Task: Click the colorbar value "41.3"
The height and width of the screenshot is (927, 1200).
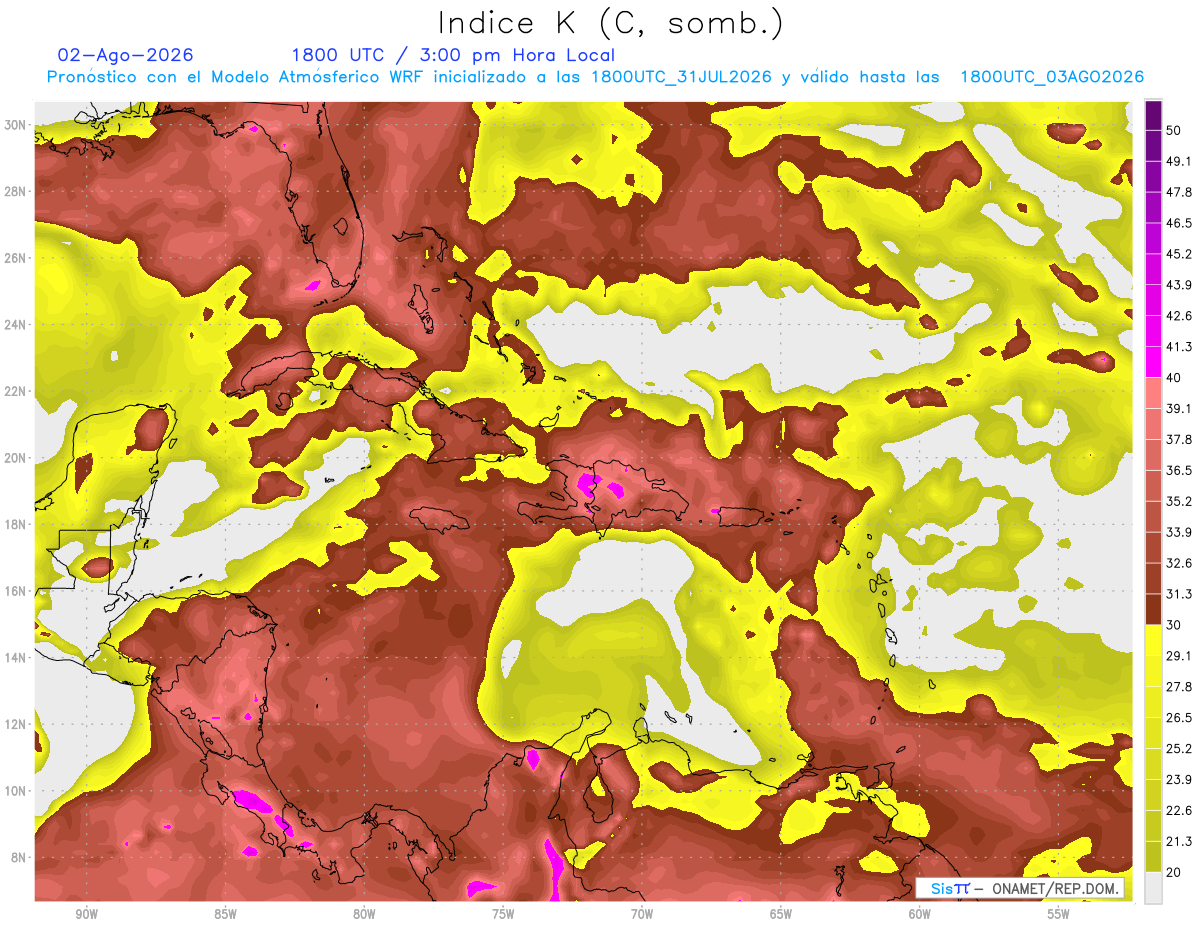Action: (x=1180, y=347)
